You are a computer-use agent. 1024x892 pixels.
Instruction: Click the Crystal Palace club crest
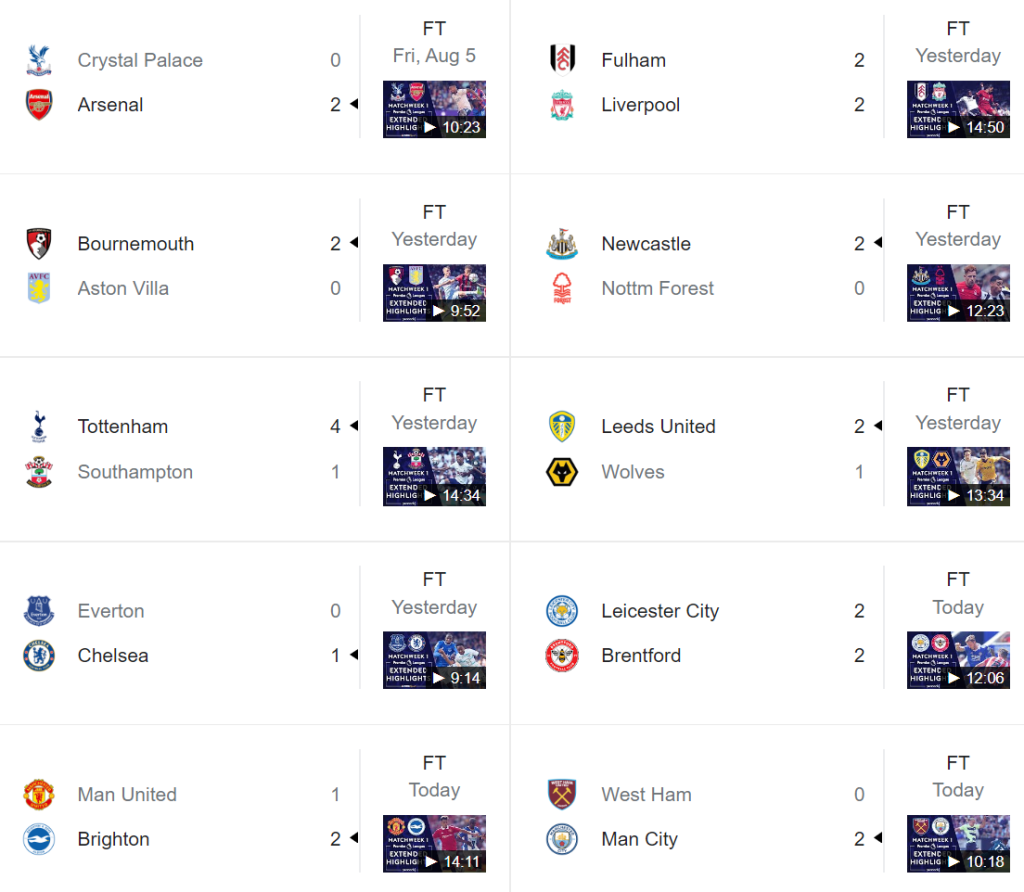tap(39, 60)
